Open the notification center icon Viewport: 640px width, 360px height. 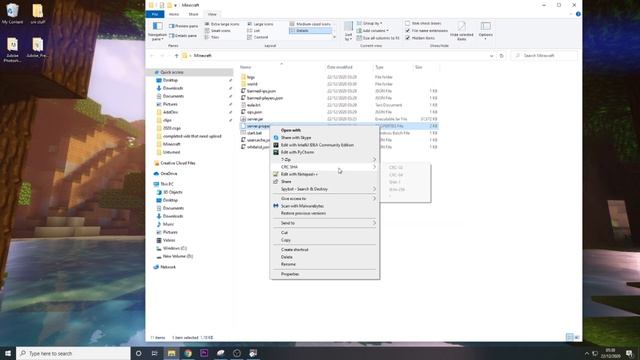click(629, 353)
